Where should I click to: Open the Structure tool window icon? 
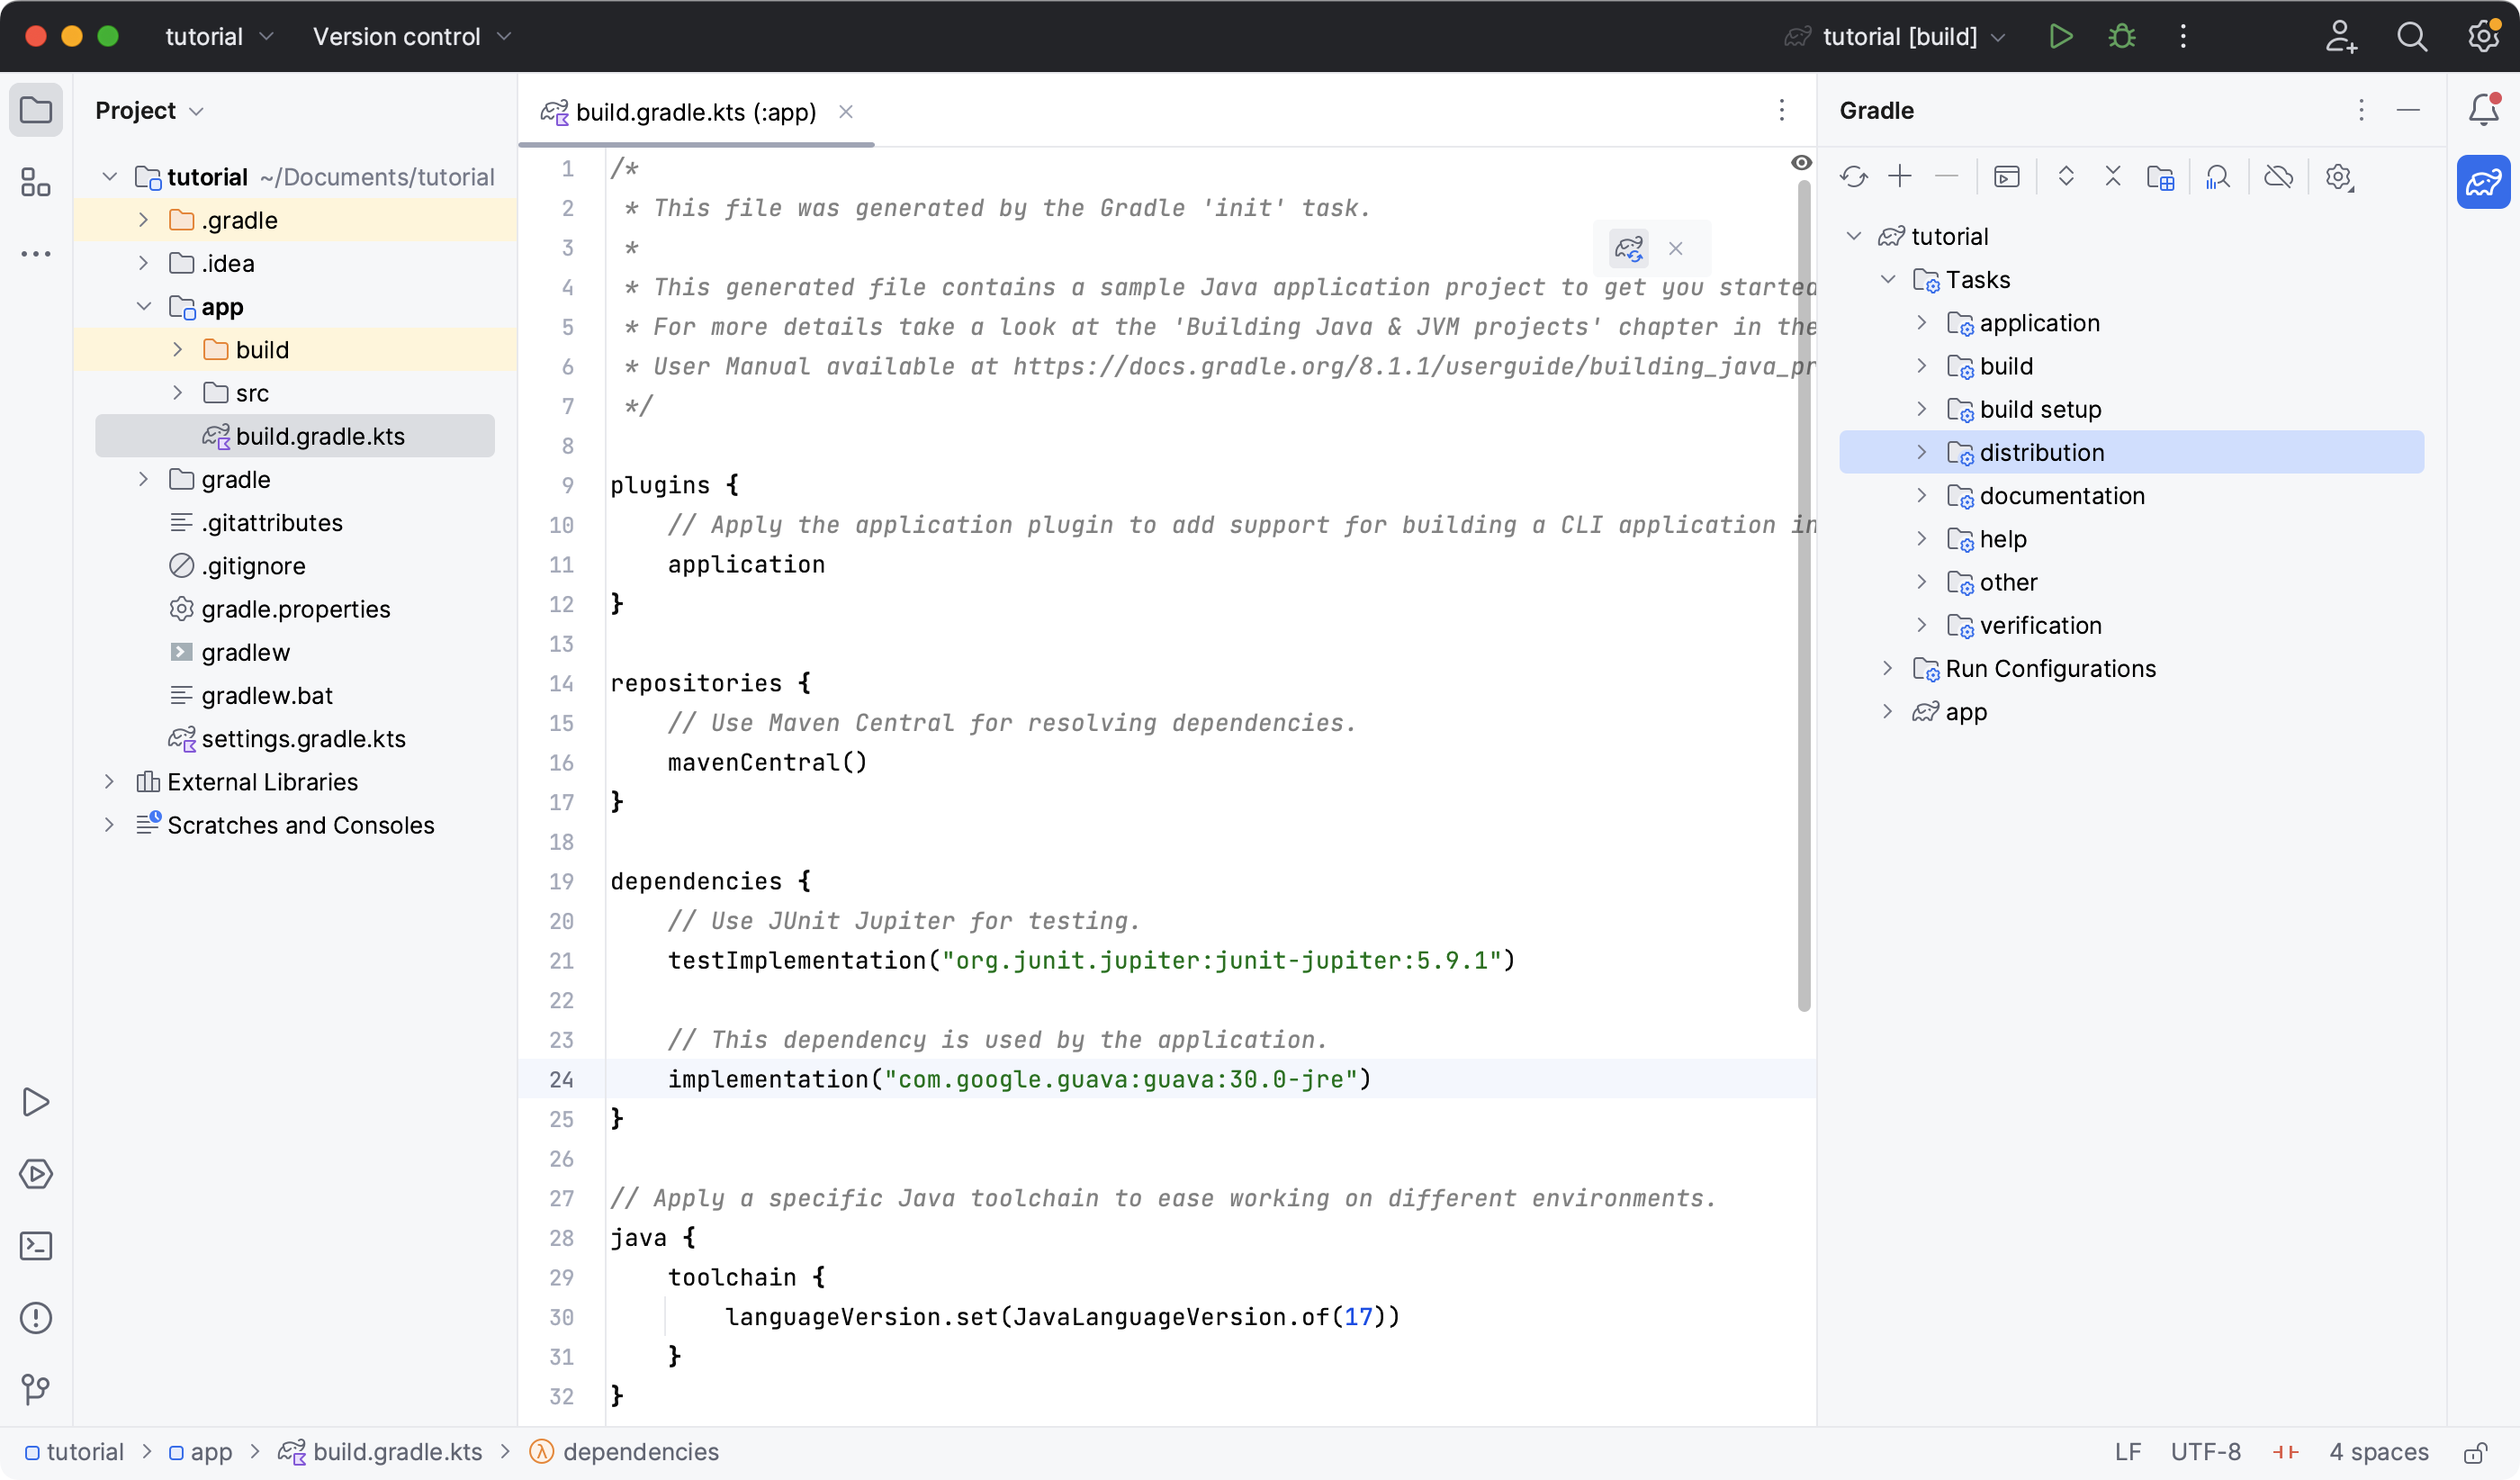coord(36,182)
